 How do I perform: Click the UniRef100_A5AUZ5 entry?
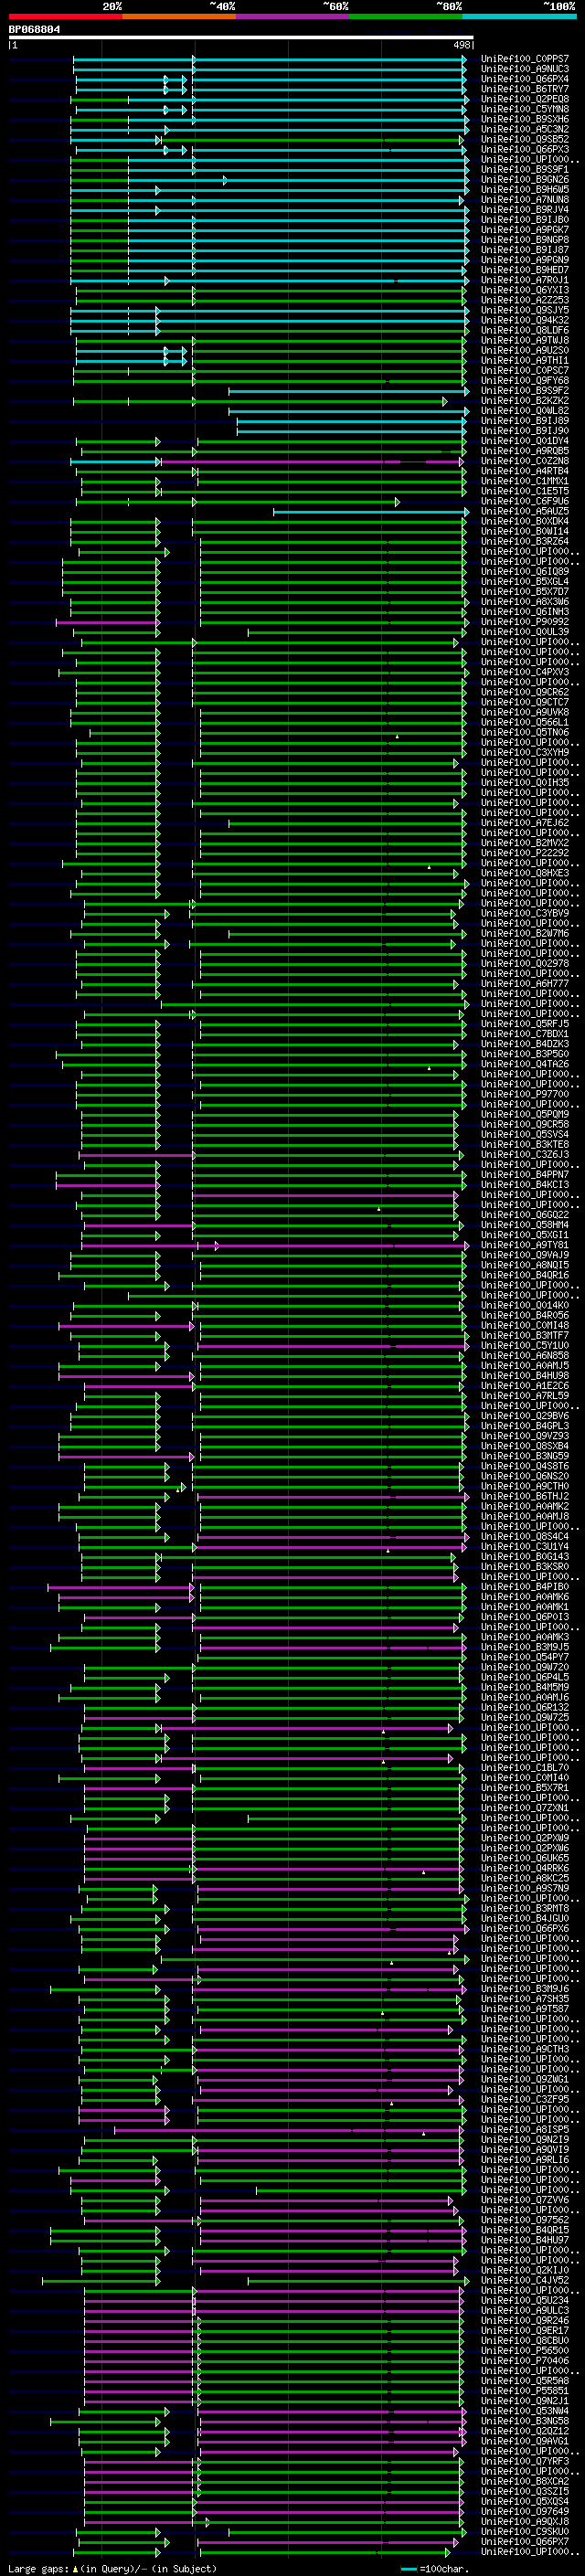click(x=525, y=511)
